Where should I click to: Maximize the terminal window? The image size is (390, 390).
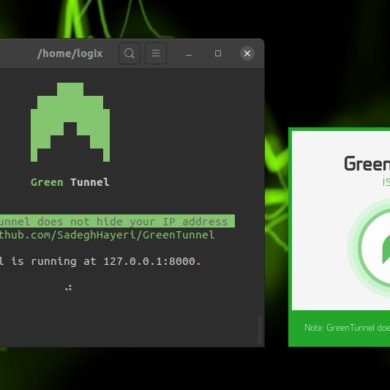pyautogui.click(x=218, y=53)
